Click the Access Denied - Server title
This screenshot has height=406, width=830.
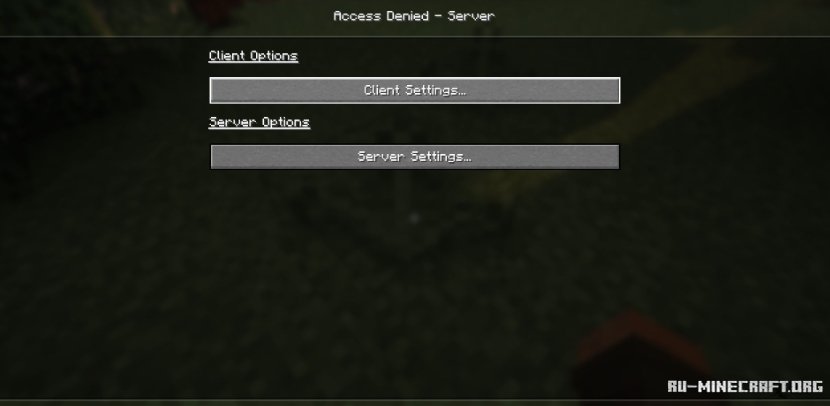[x=414, y=16]
